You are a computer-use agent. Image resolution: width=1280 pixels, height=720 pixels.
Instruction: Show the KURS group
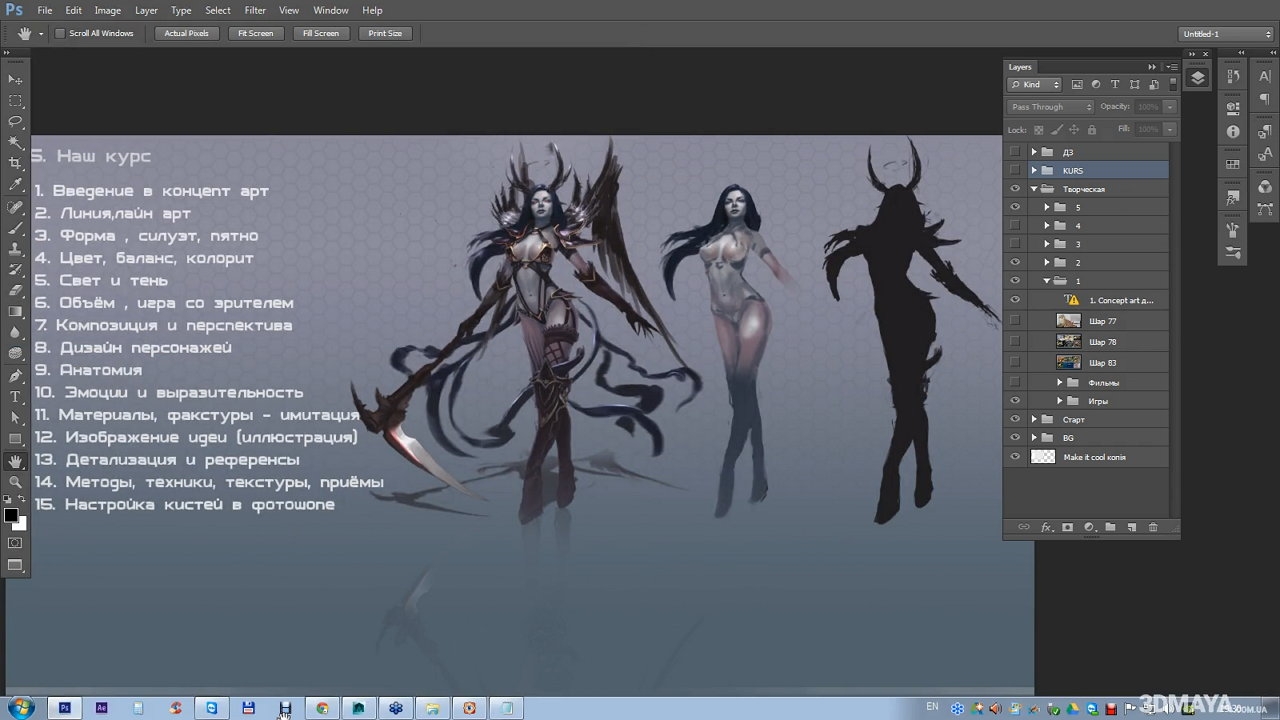pyautogui.click(x=1015, y=170)
